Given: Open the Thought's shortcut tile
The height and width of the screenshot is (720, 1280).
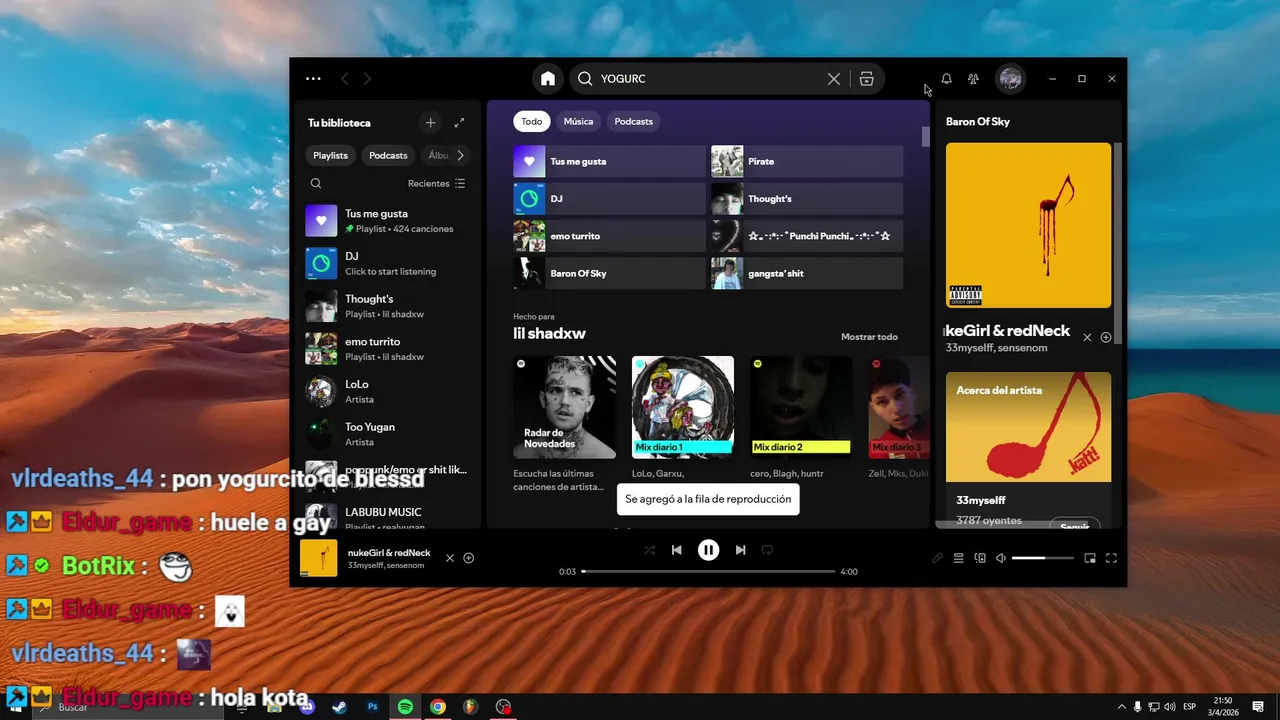Looking at the screenshot, I should (807, 199).
